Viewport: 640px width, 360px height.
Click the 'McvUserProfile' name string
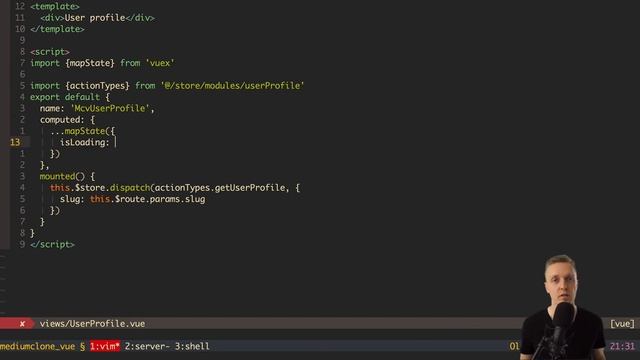pos(110,109)
